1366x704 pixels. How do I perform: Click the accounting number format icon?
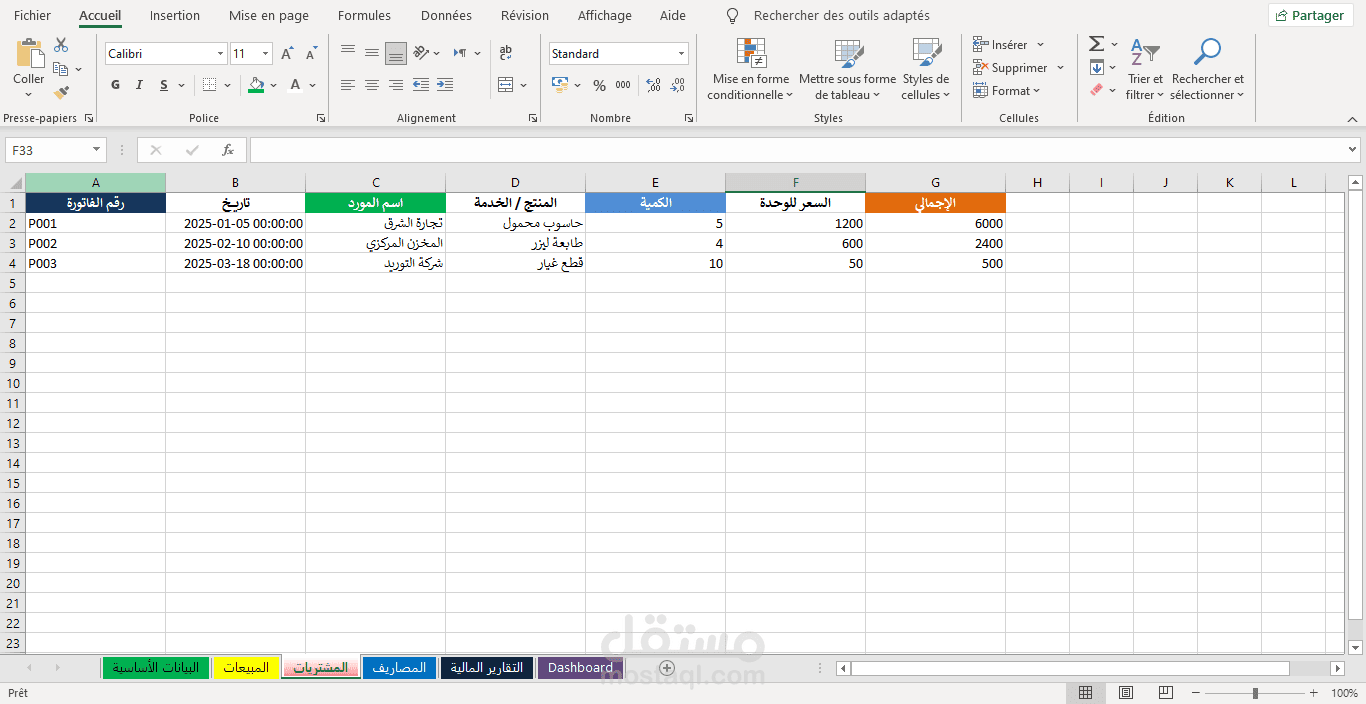click(560, 85)
